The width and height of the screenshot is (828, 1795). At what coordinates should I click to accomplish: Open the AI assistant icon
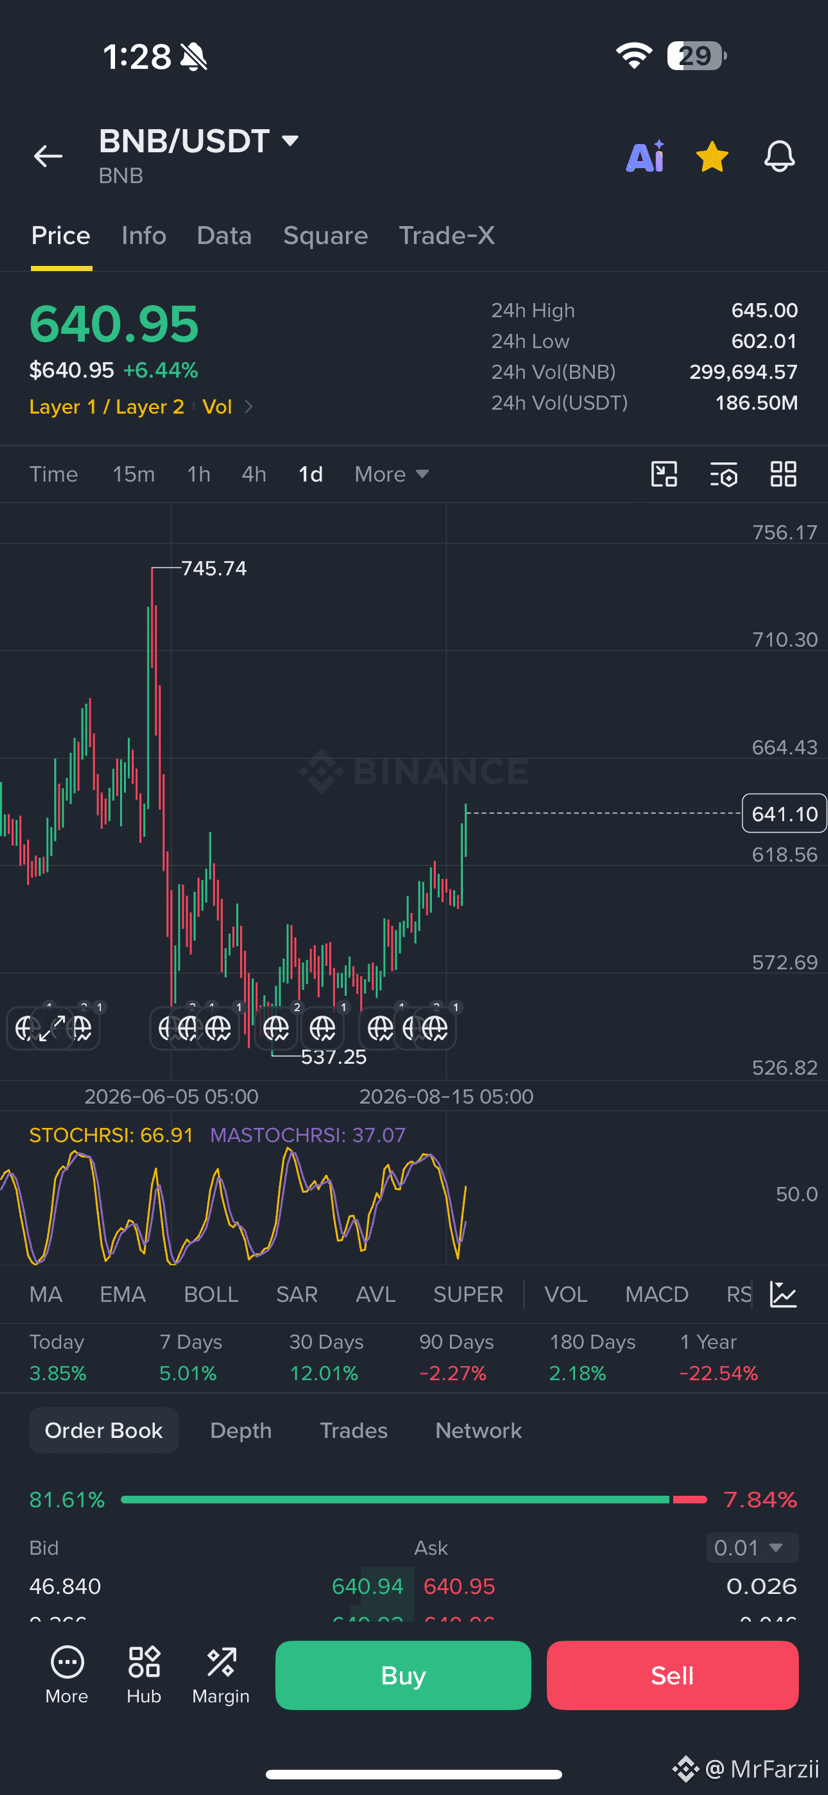pyautogui.click(x=645, y=157)
